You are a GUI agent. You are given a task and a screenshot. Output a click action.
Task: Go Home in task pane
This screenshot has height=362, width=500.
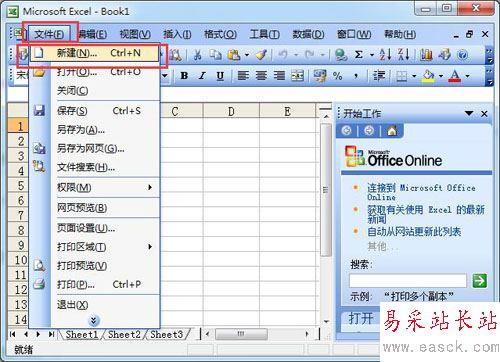[392, 131]
